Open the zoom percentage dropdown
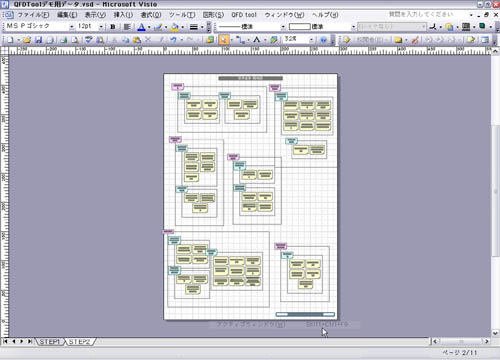500x360 pixels. [x=311, y=40]
